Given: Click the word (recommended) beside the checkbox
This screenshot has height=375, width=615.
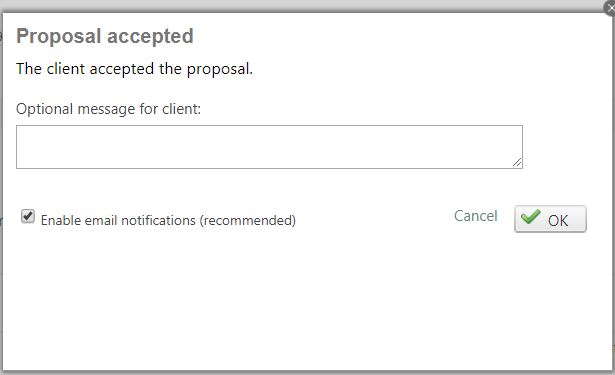Looking at the screenshot, I should 247,220.
